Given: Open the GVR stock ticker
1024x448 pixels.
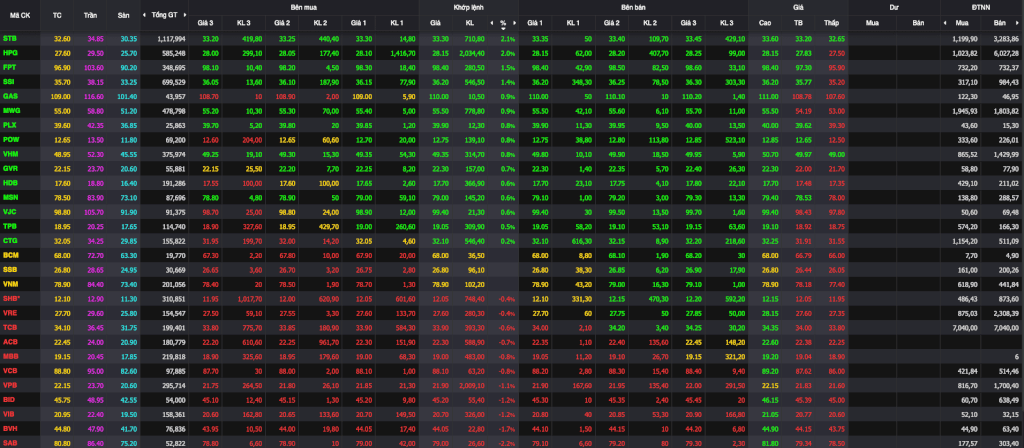Looking at the screenshot, I should (10, 168).
